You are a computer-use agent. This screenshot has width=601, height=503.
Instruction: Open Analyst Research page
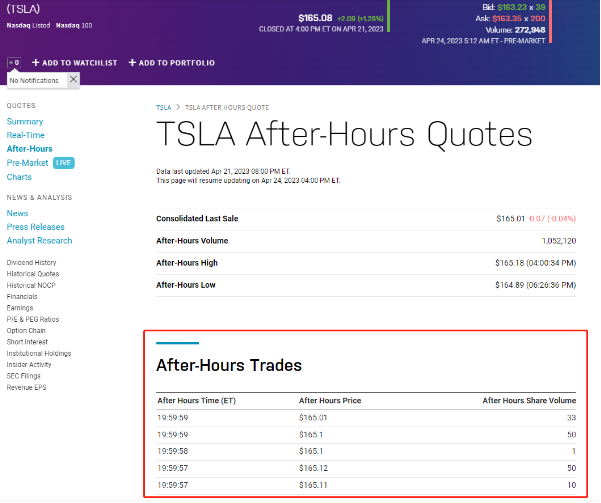[x=39, y=241]
